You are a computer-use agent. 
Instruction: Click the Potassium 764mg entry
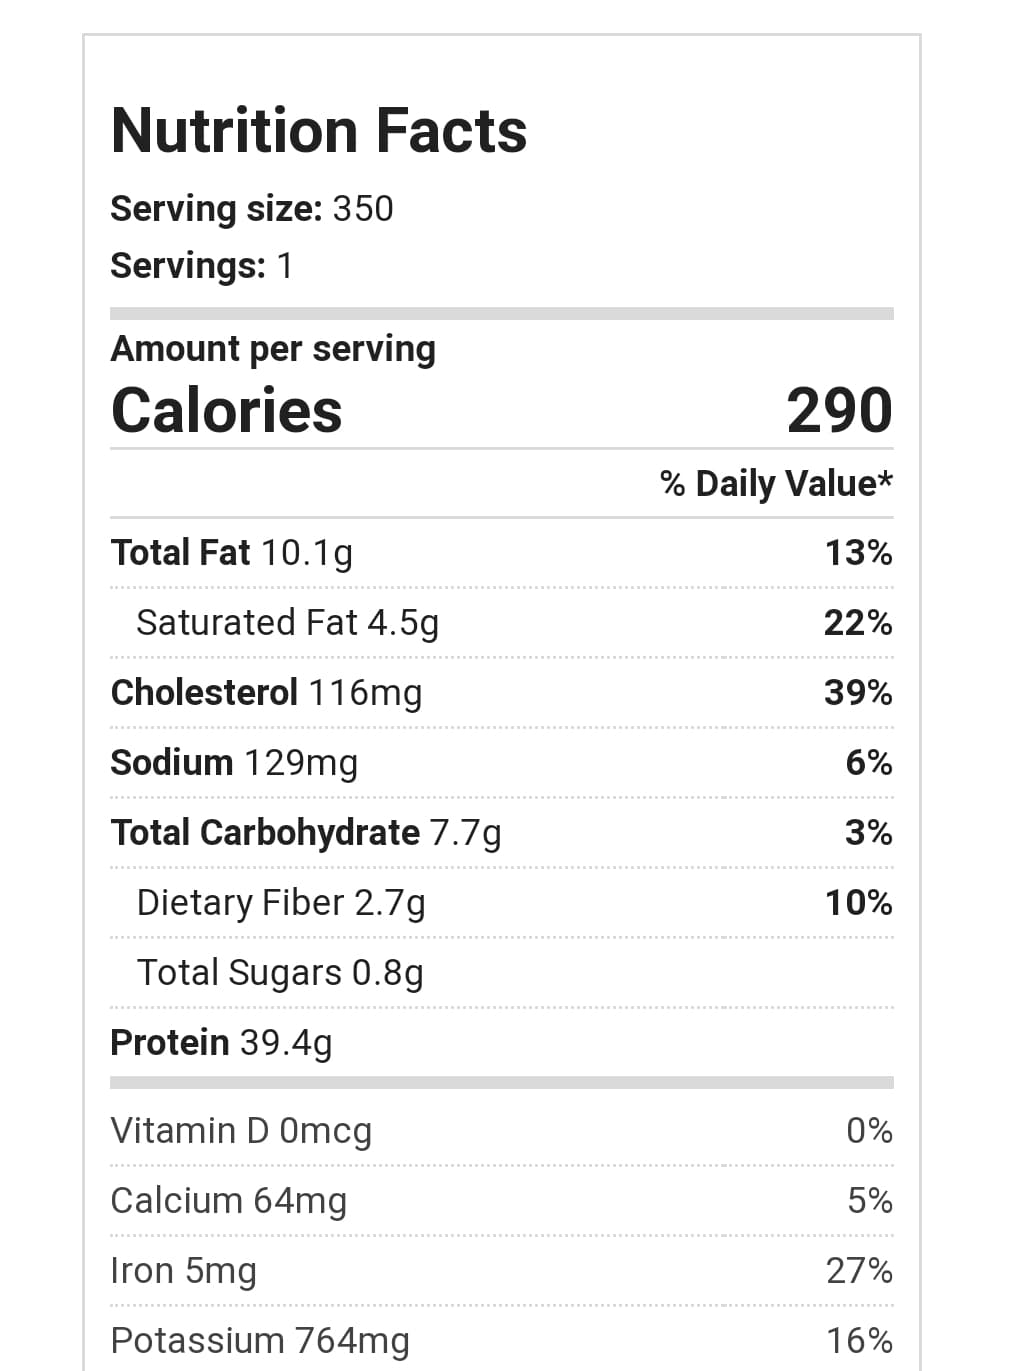[x=260, y=1340]
